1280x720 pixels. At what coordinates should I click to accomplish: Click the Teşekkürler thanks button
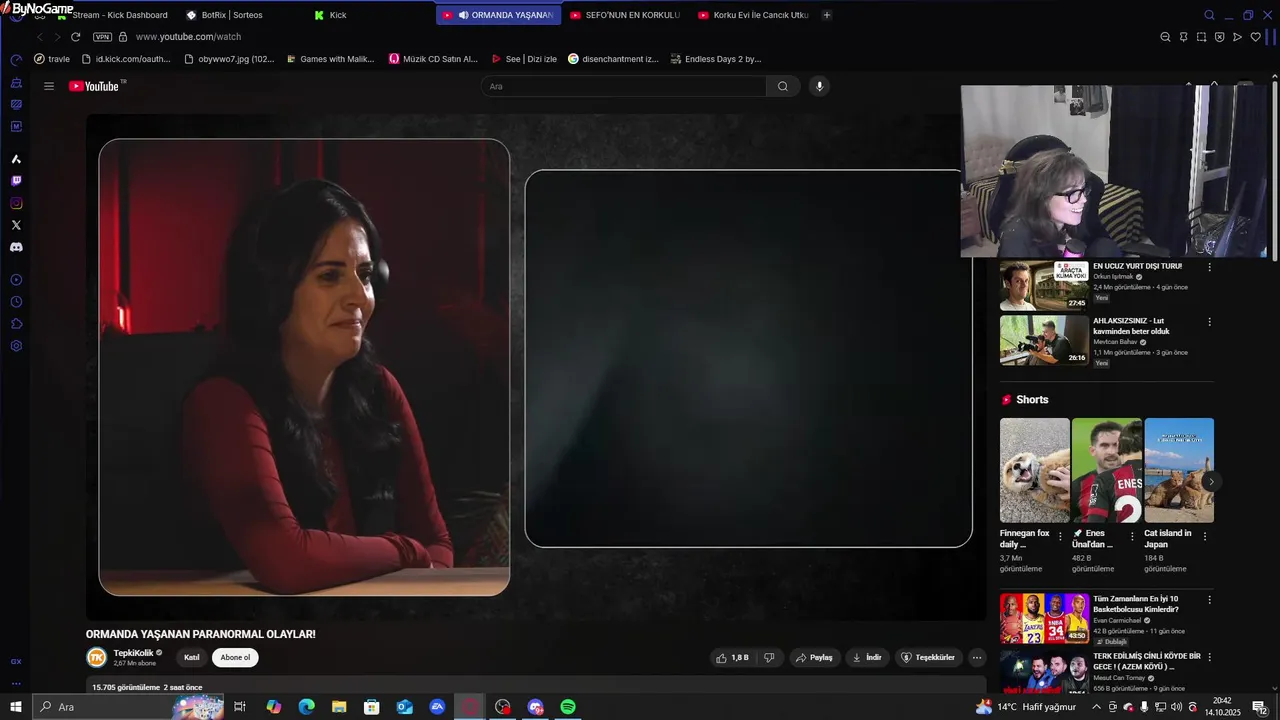coord(927,658)
